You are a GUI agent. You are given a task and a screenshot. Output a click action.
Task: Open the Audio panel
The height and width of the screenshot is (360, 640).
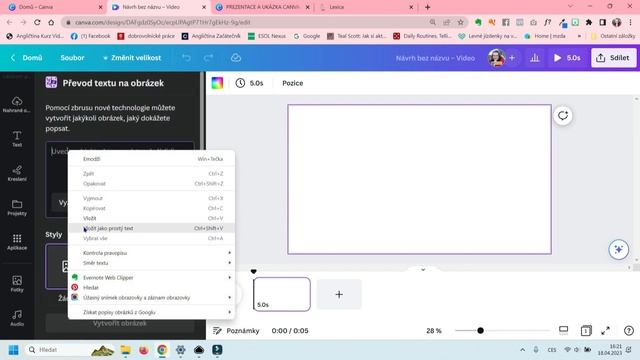[x=17, y=318]
